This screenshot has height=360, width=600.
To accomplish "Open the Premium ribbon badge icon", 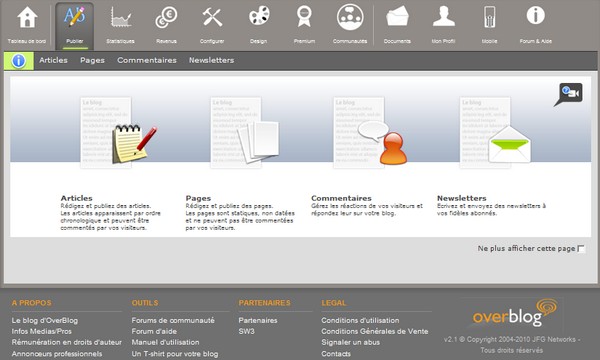I will tap(304, 17).
